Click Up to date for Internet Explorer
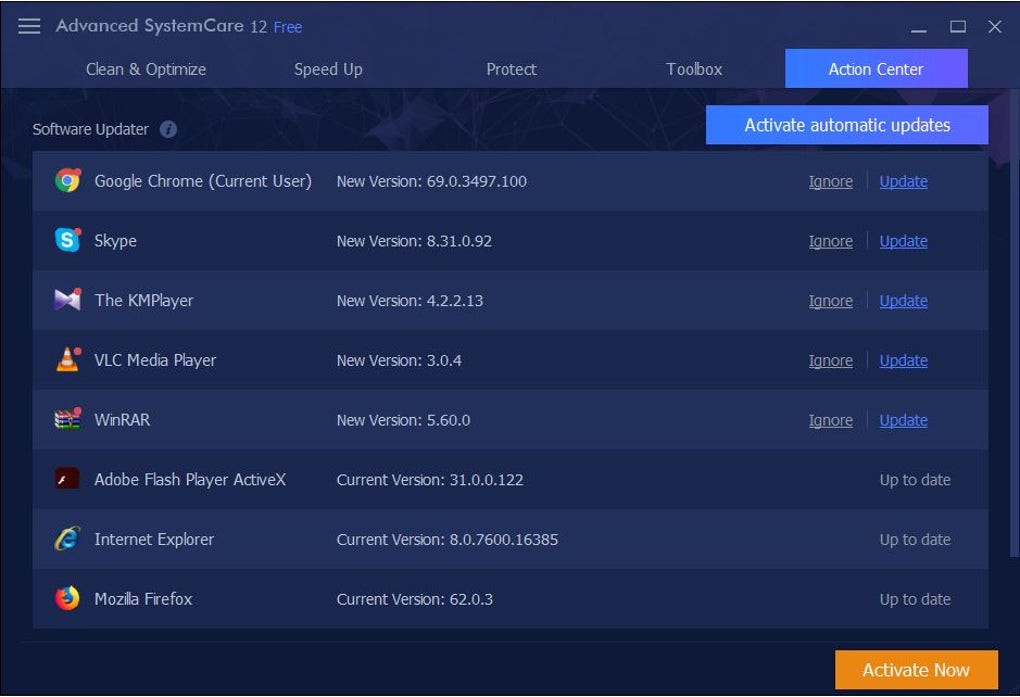This screenshot has height=697, width=1020. 915,540
